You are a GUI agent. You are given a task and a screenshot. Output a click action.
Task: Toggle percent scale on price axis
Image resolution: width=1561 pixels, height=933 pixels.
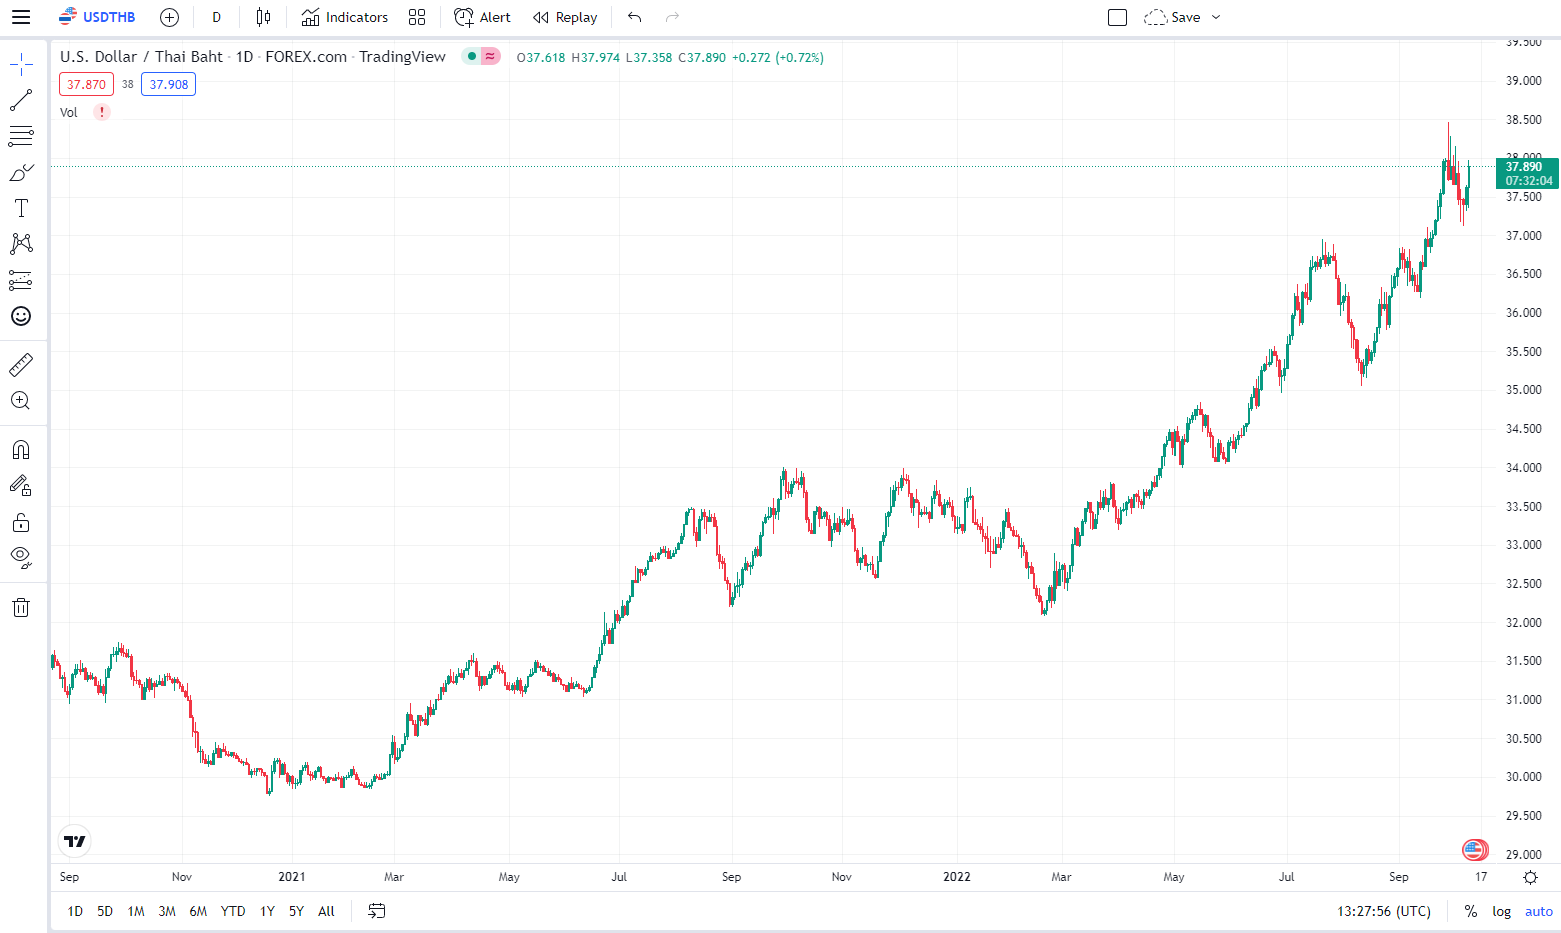click(1470, 911)
